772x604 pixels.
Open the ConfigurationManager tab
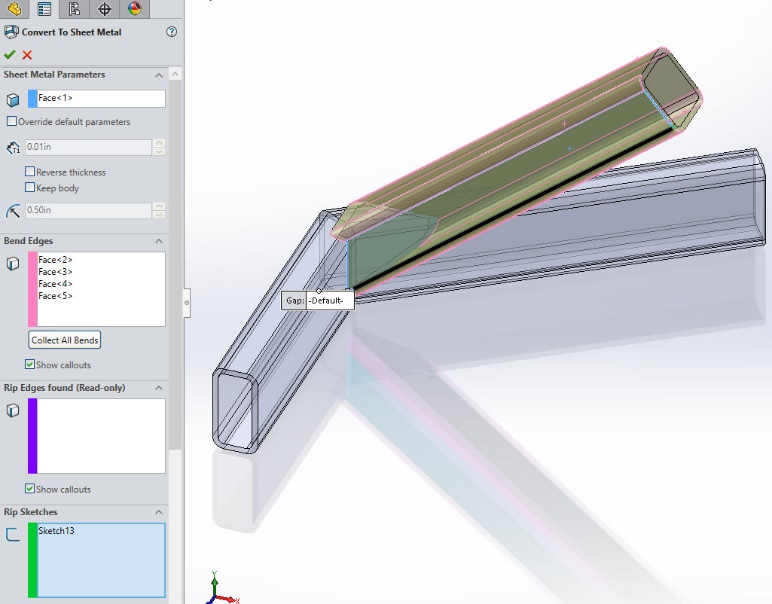[x=74, y=8]
